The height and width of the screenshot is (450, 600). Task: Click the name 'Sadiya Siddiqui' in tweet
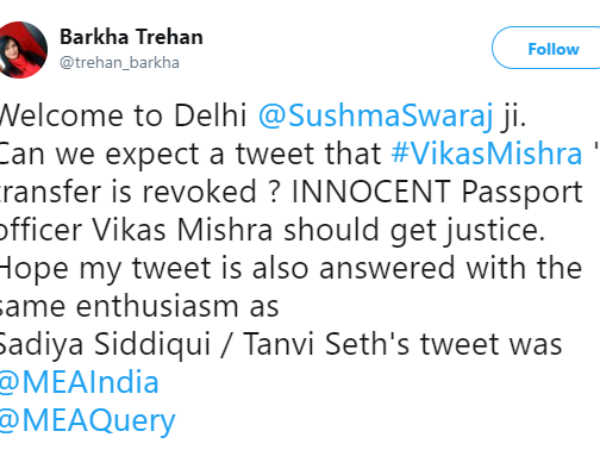pos(105,345)
